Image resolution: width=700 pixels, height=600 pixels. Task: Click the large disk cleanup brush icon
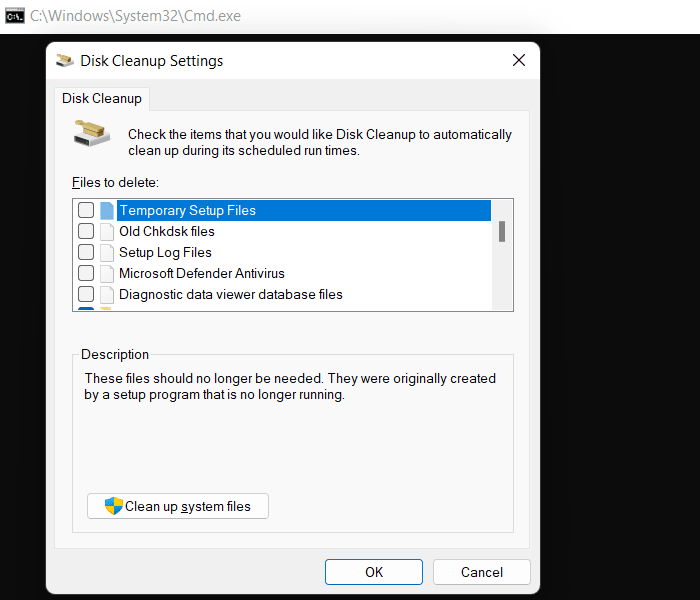92,134
